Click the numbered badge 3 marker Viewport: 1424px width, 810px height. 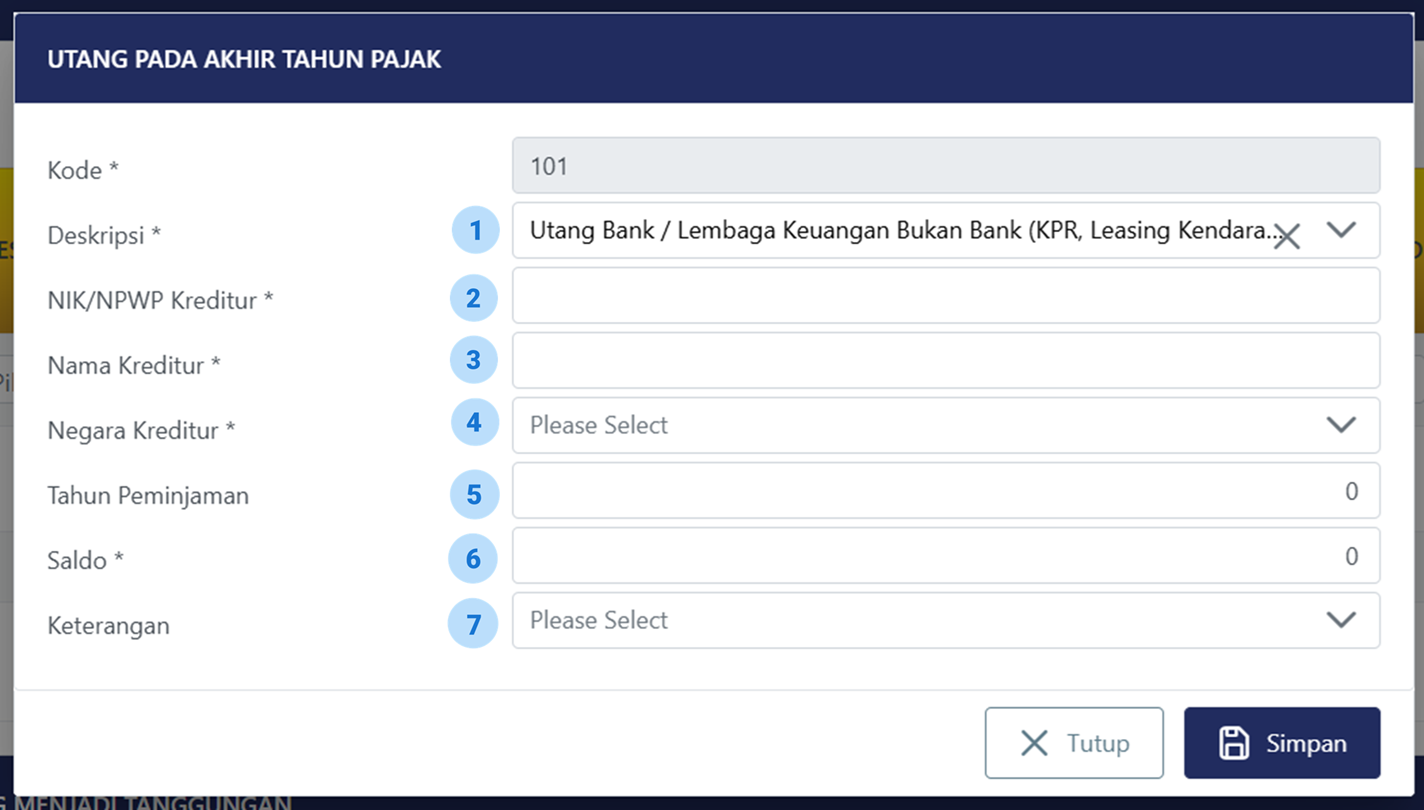[x=474, y=360]
